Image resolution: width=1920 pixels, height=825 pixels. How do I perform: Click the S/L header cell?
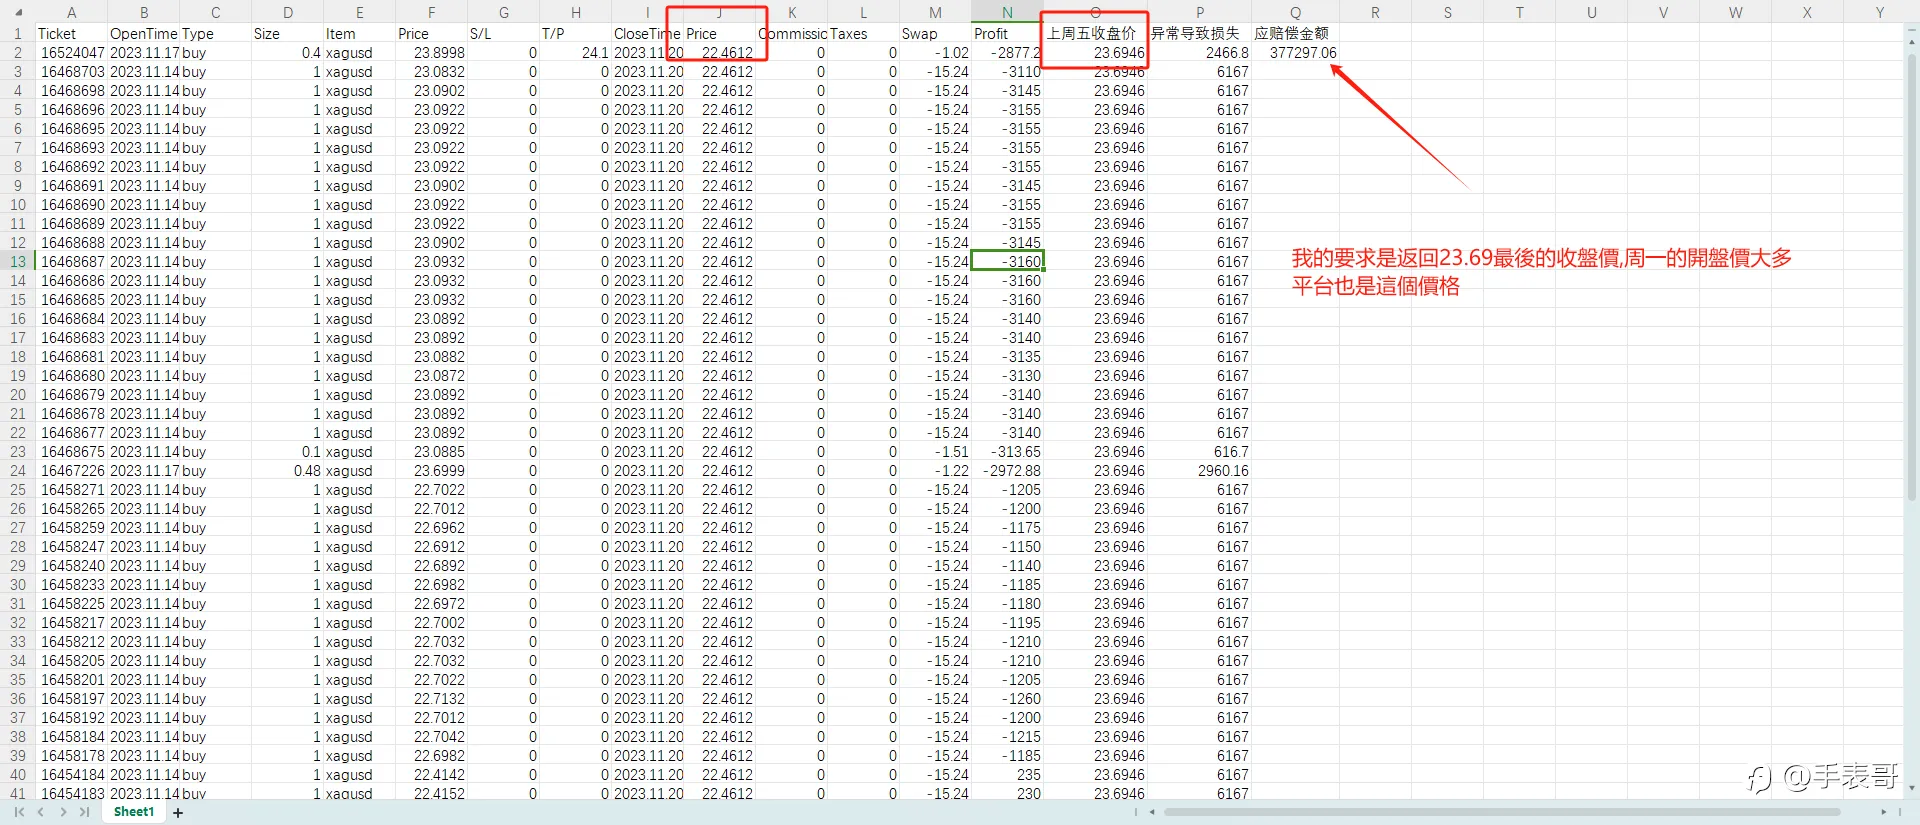pyautogui.click(x=504, y=33)
